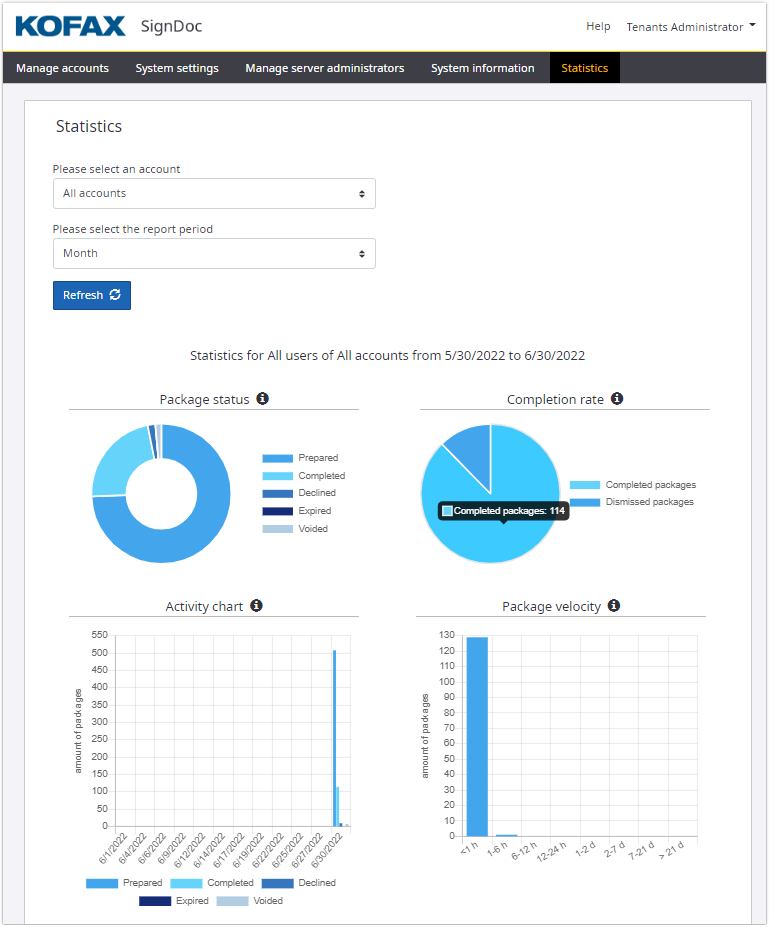Switch to Manage server administrators tab

pos(325,68)
